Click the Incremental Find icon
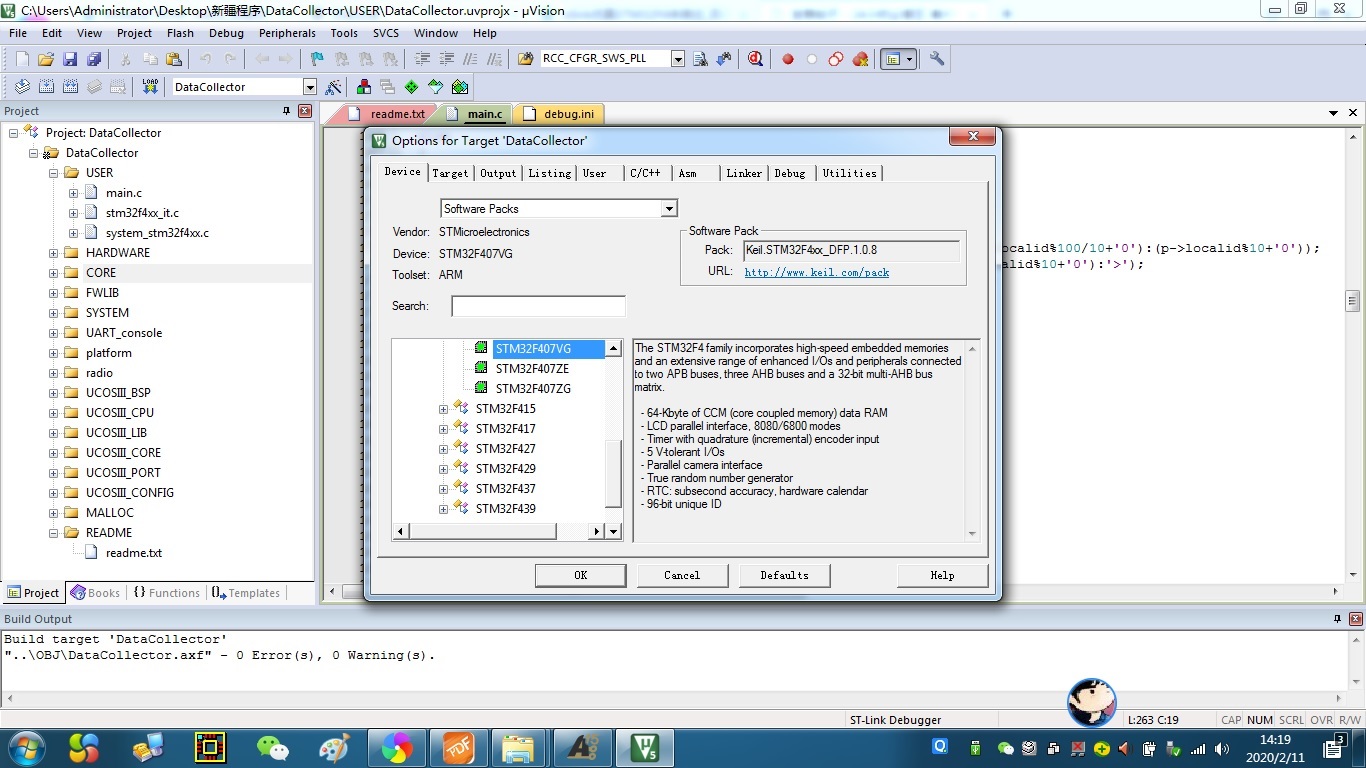 [724, 59]
